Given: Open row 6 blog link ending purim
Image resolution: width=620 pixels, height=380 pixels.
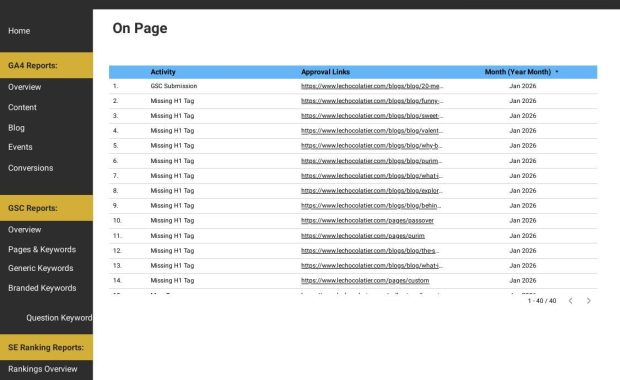Looking at the screenshot, I should tap(372, 161).
